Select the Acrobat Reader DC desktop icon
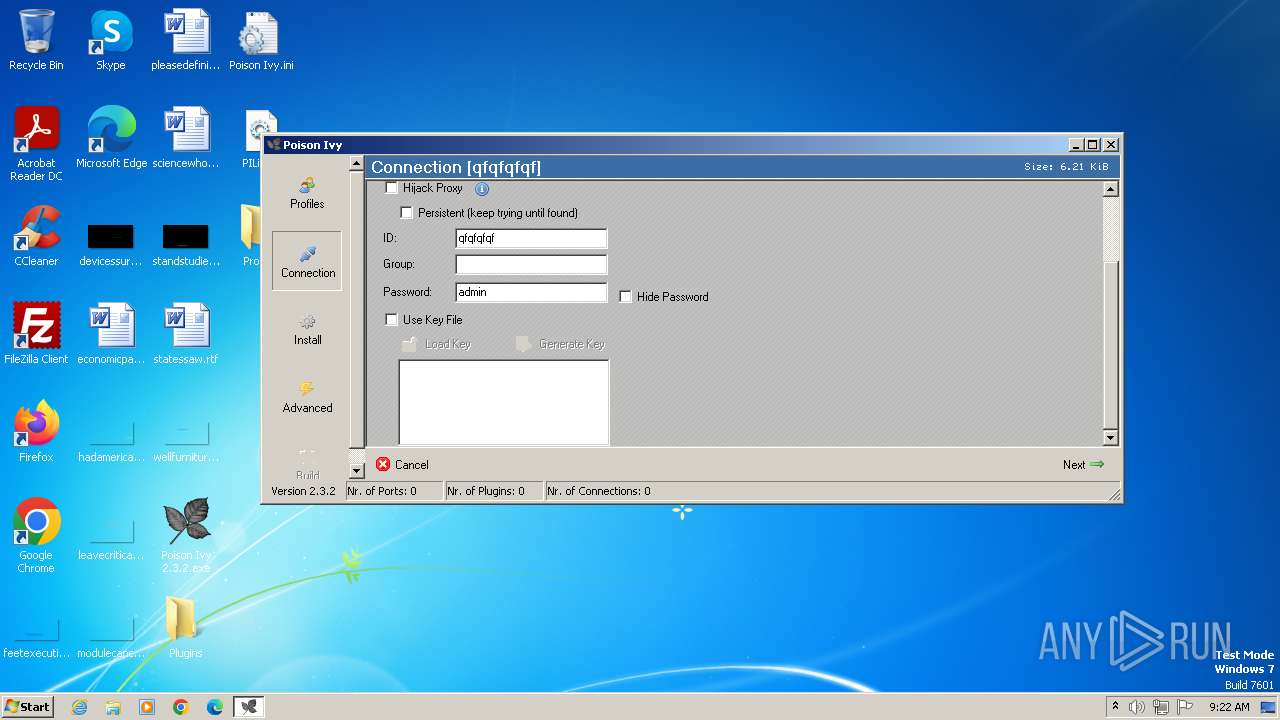Image resolution: width=1280 pixels, height=720 pixels. (36, 145)
